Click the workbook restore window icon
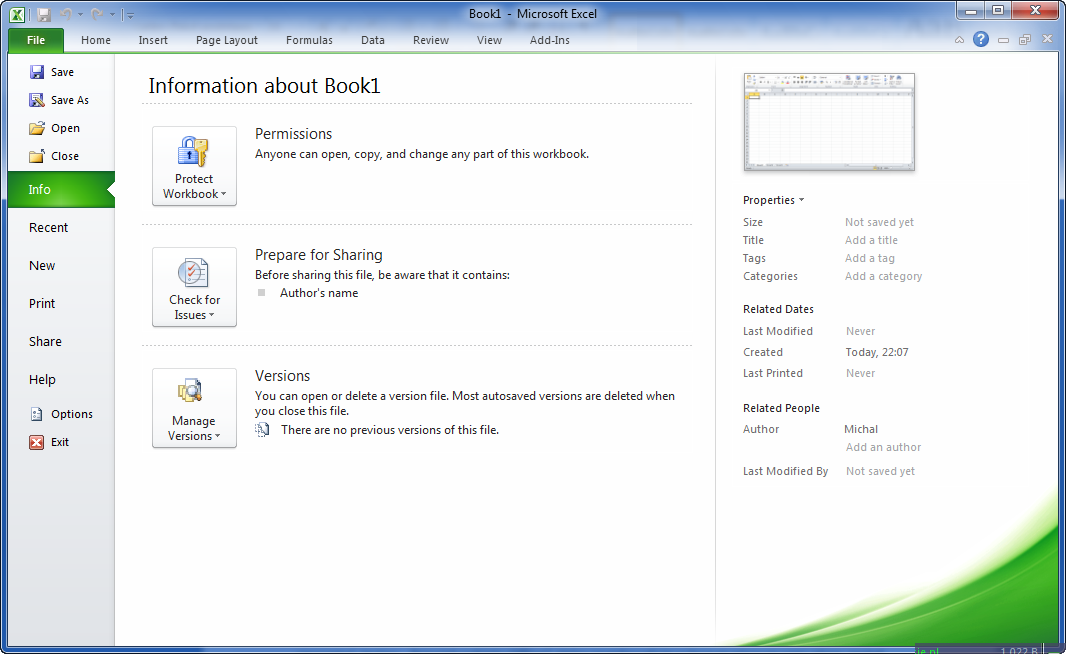1066x654 pixels. (x=1025, y=40)
